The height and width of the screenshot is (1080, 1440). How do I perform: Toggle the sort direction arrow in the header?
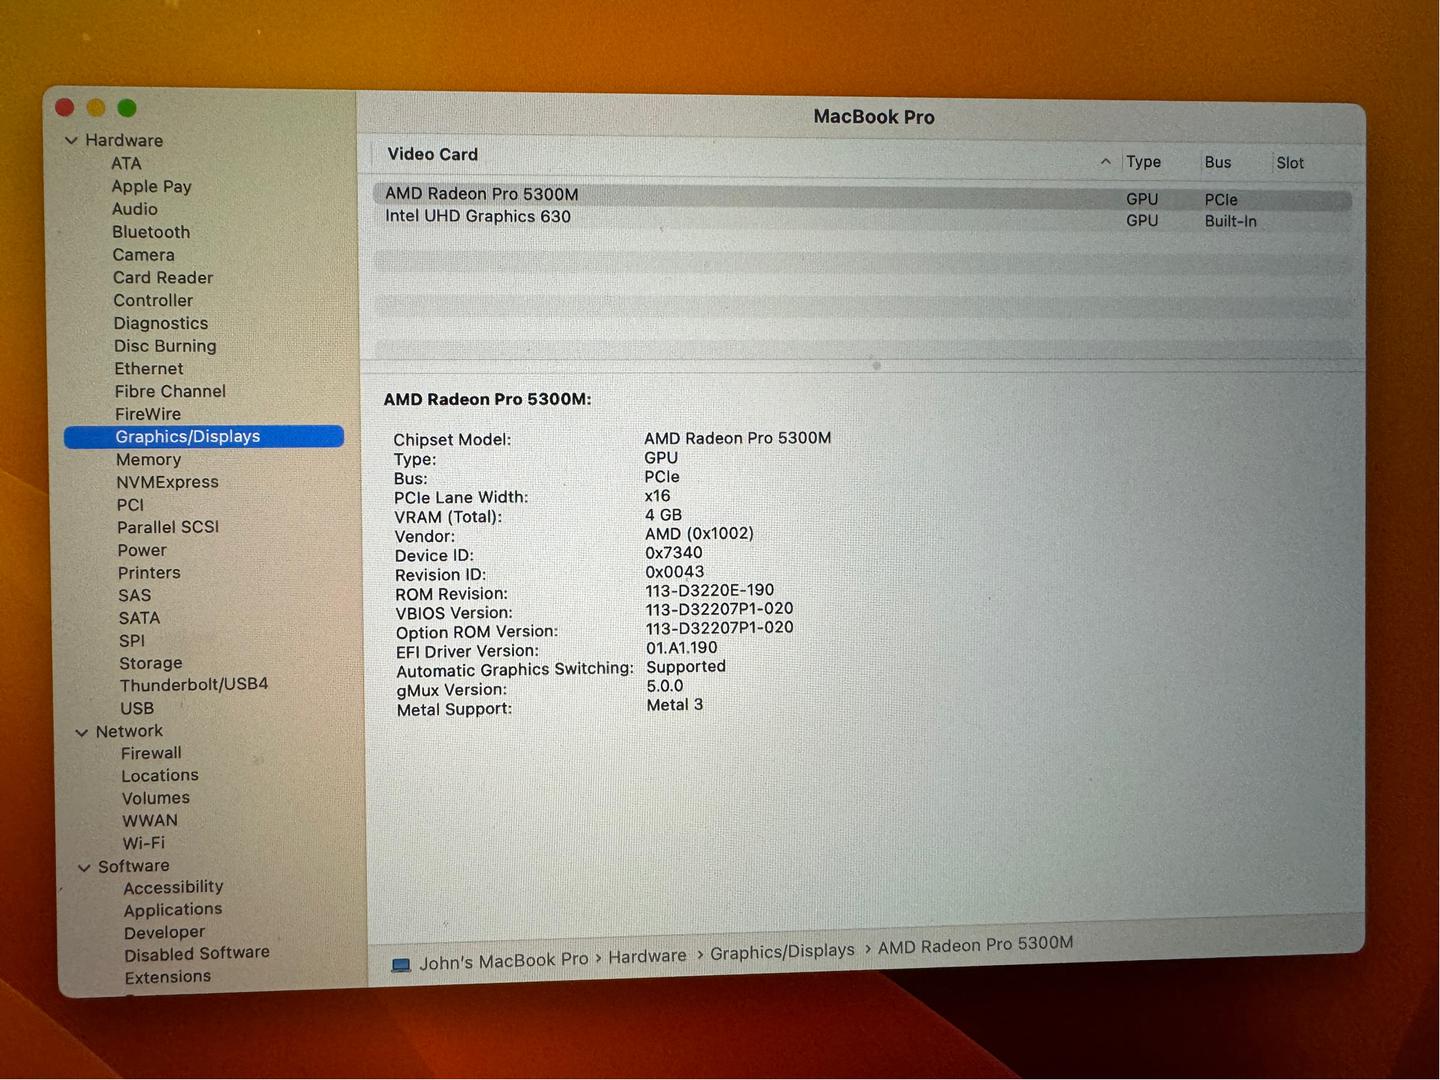[x=1105, y=161]
